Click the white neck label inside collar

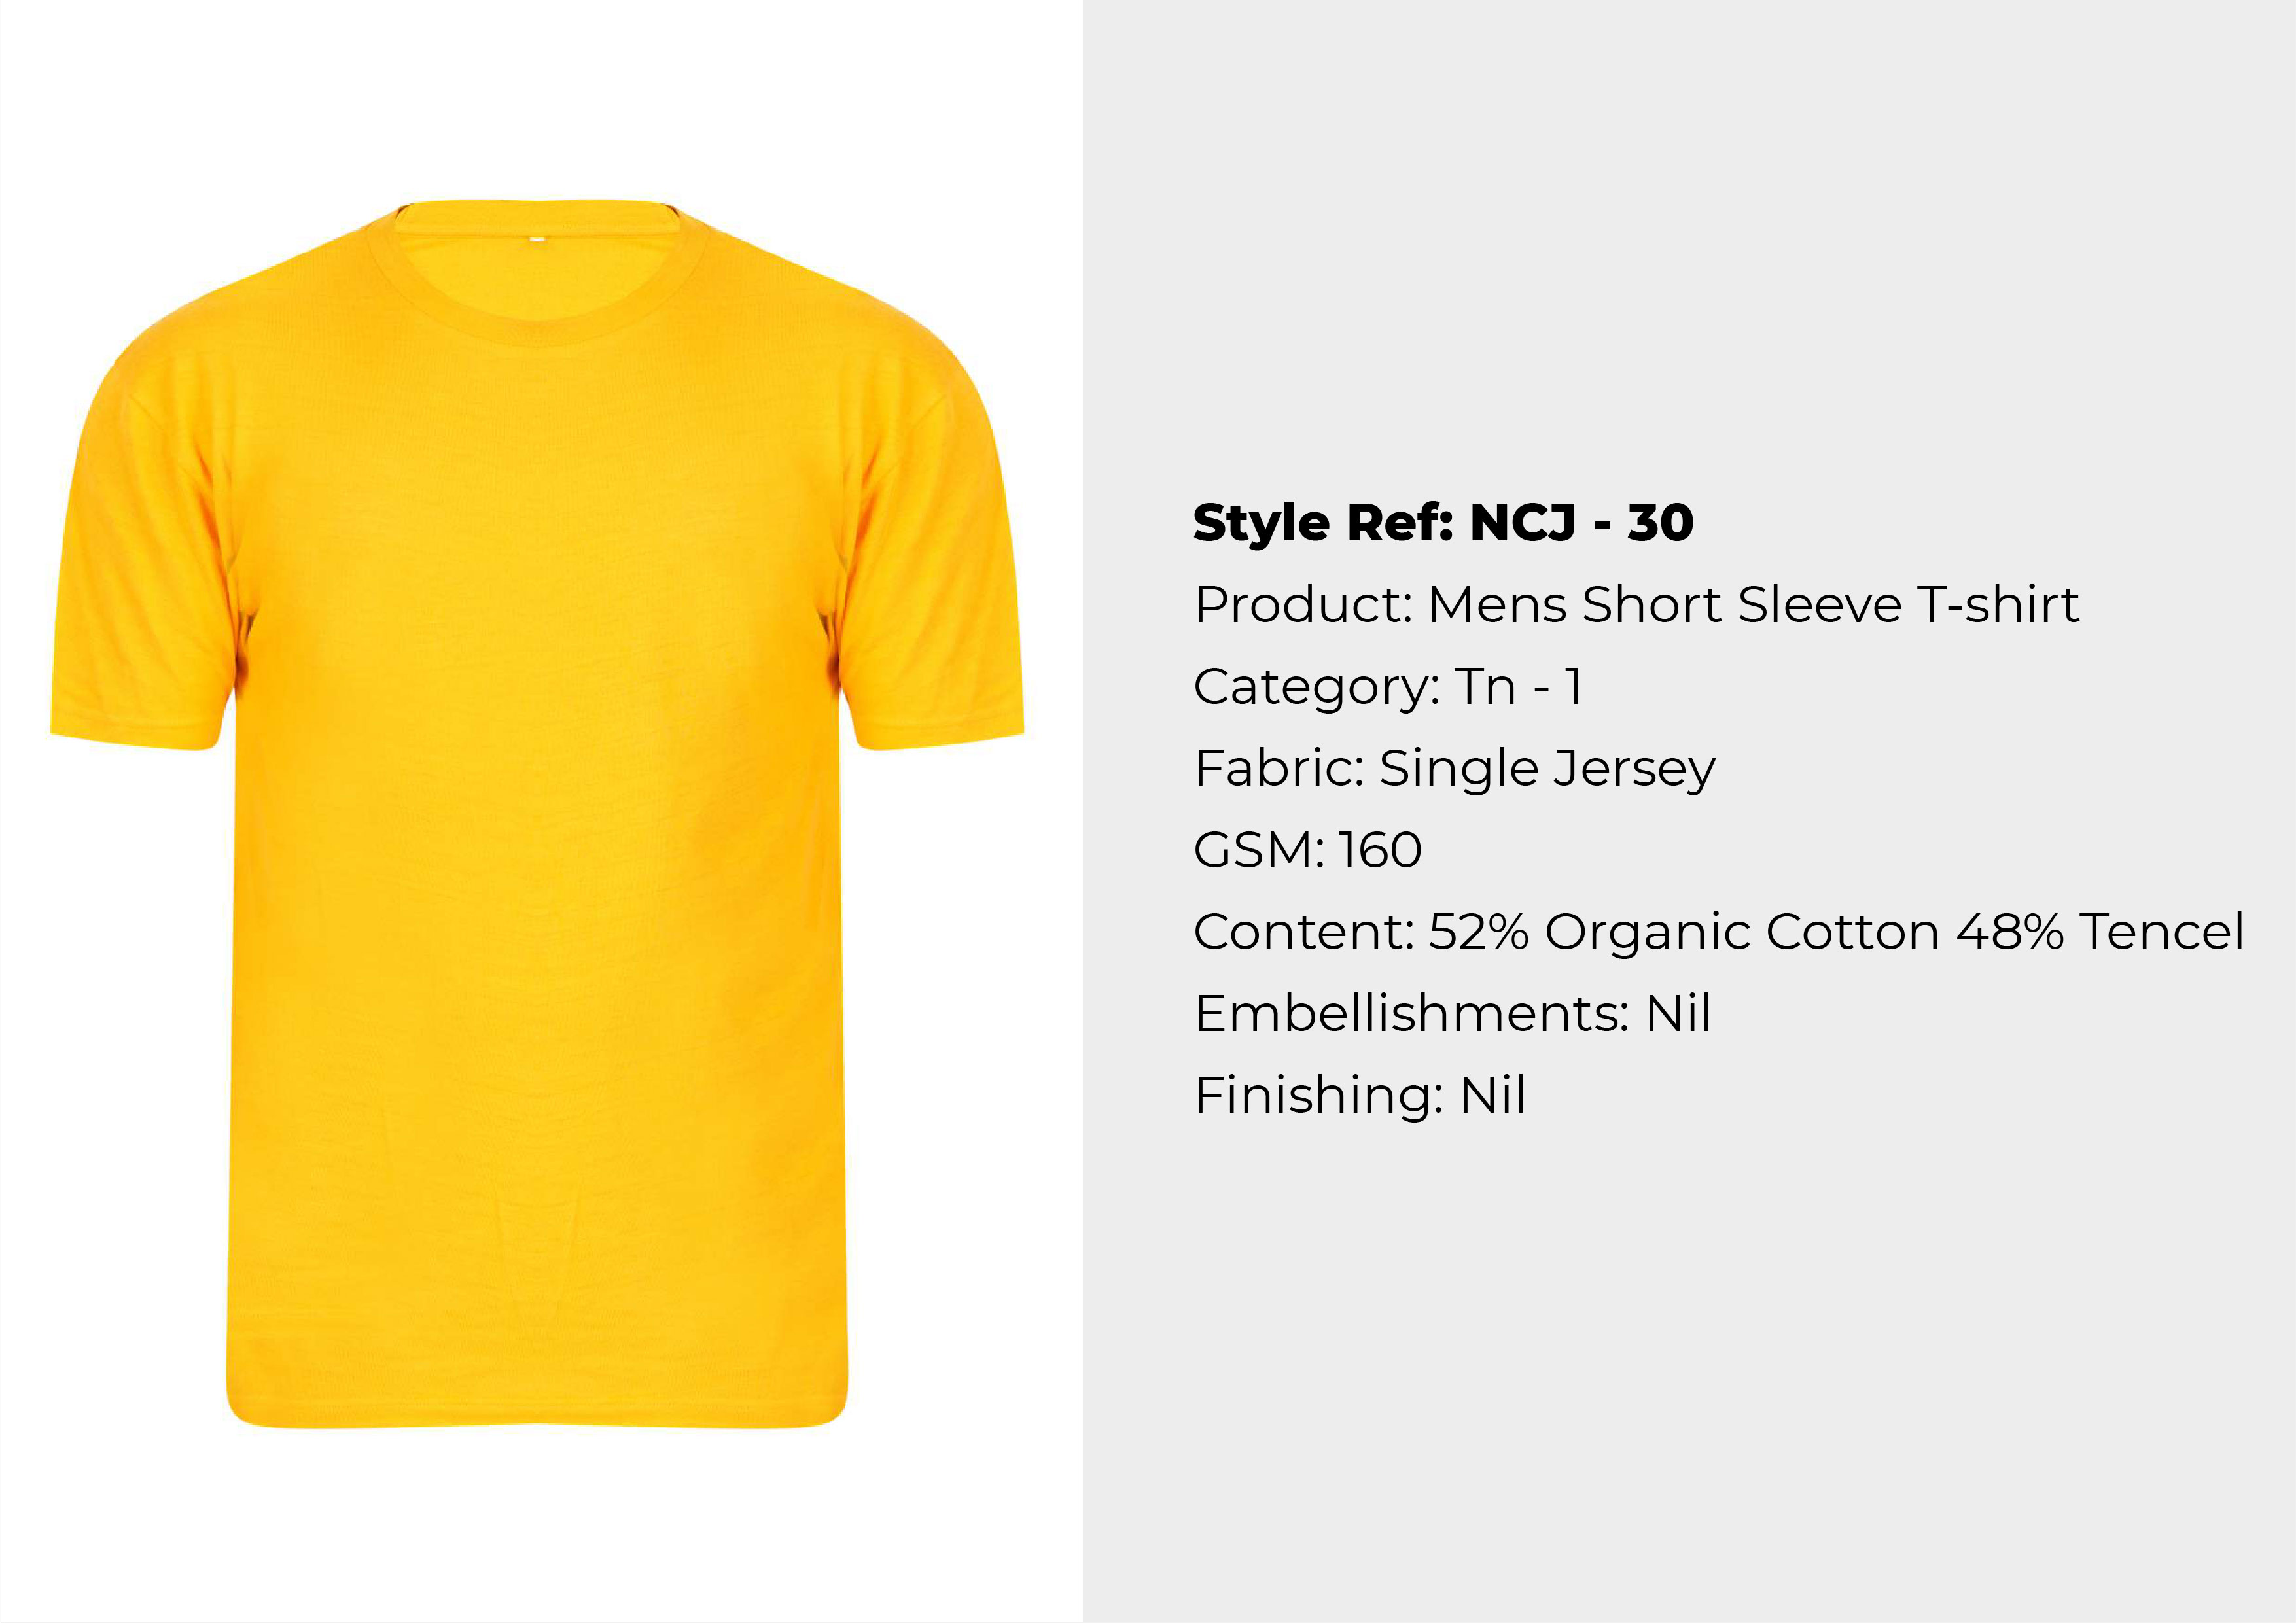coord(537,239)
